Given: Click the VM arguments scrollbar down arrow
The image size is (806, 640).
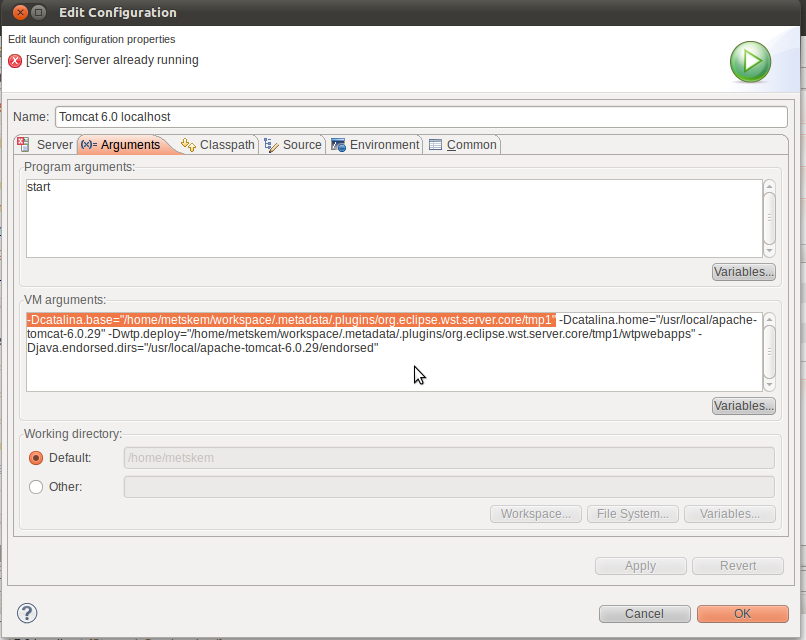Looking at the screenshot, I should click(x=770, y=385).
